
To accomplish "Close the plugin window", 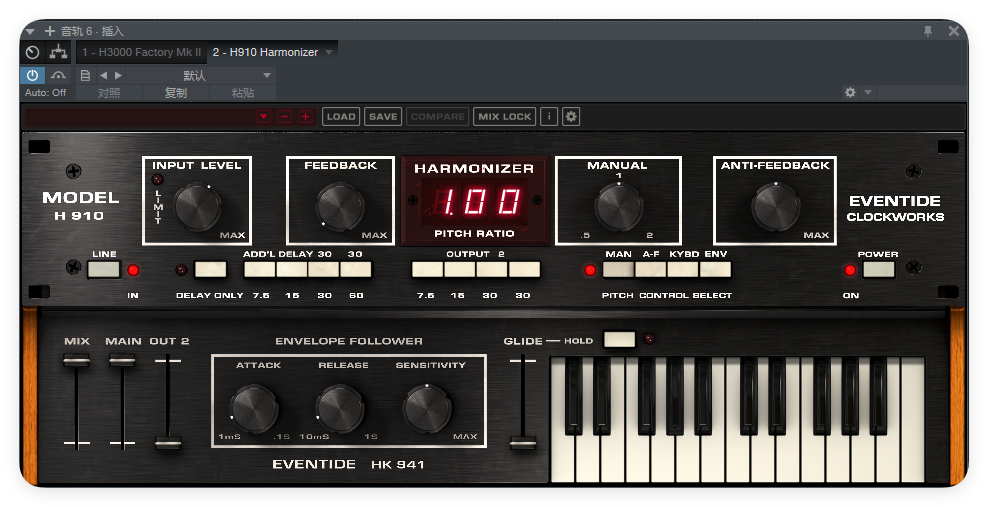I will coord(954,31).
